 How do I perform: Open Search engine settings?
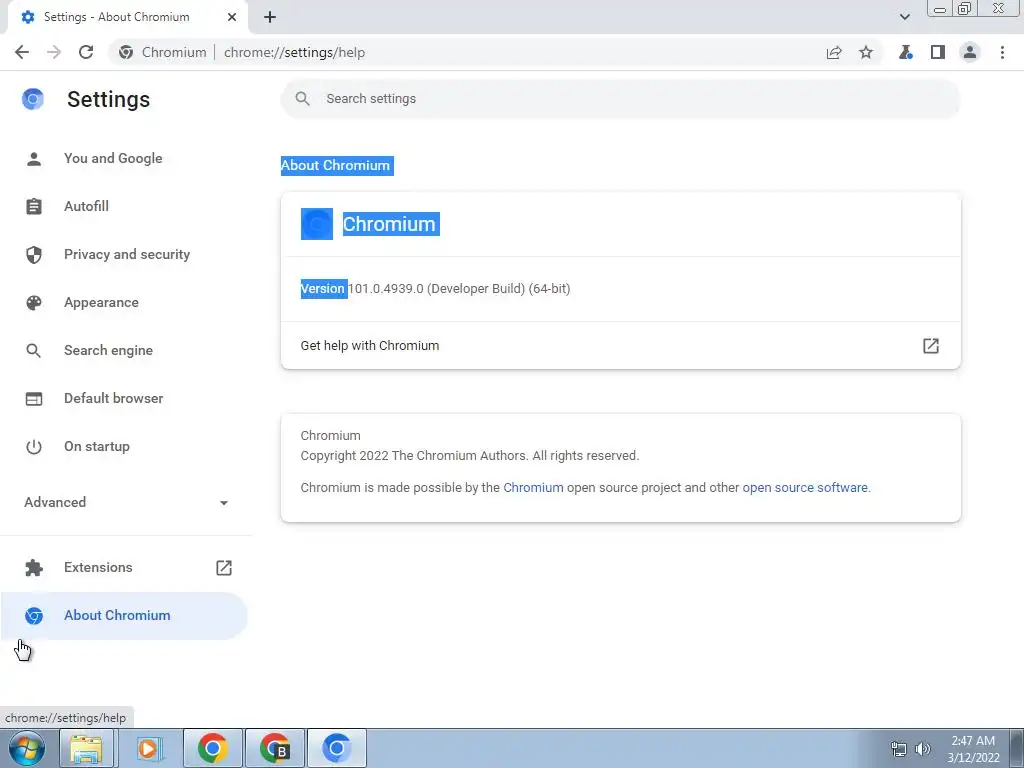click(108, 350)
